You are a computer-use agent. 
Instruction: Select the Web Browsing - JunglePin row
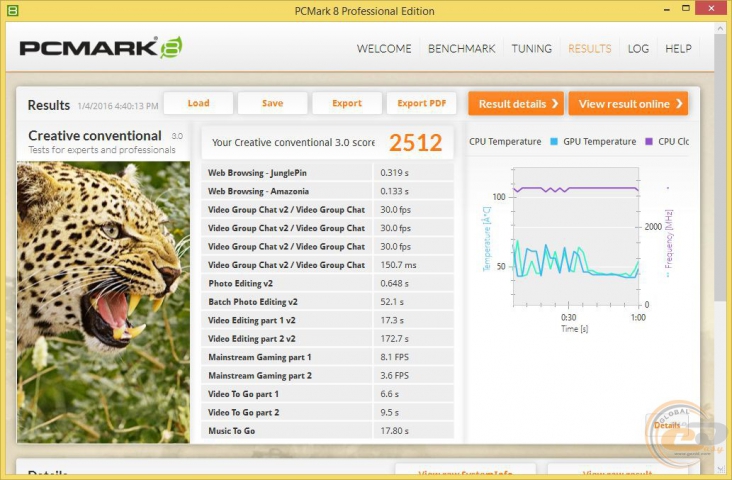pos(327,173)
